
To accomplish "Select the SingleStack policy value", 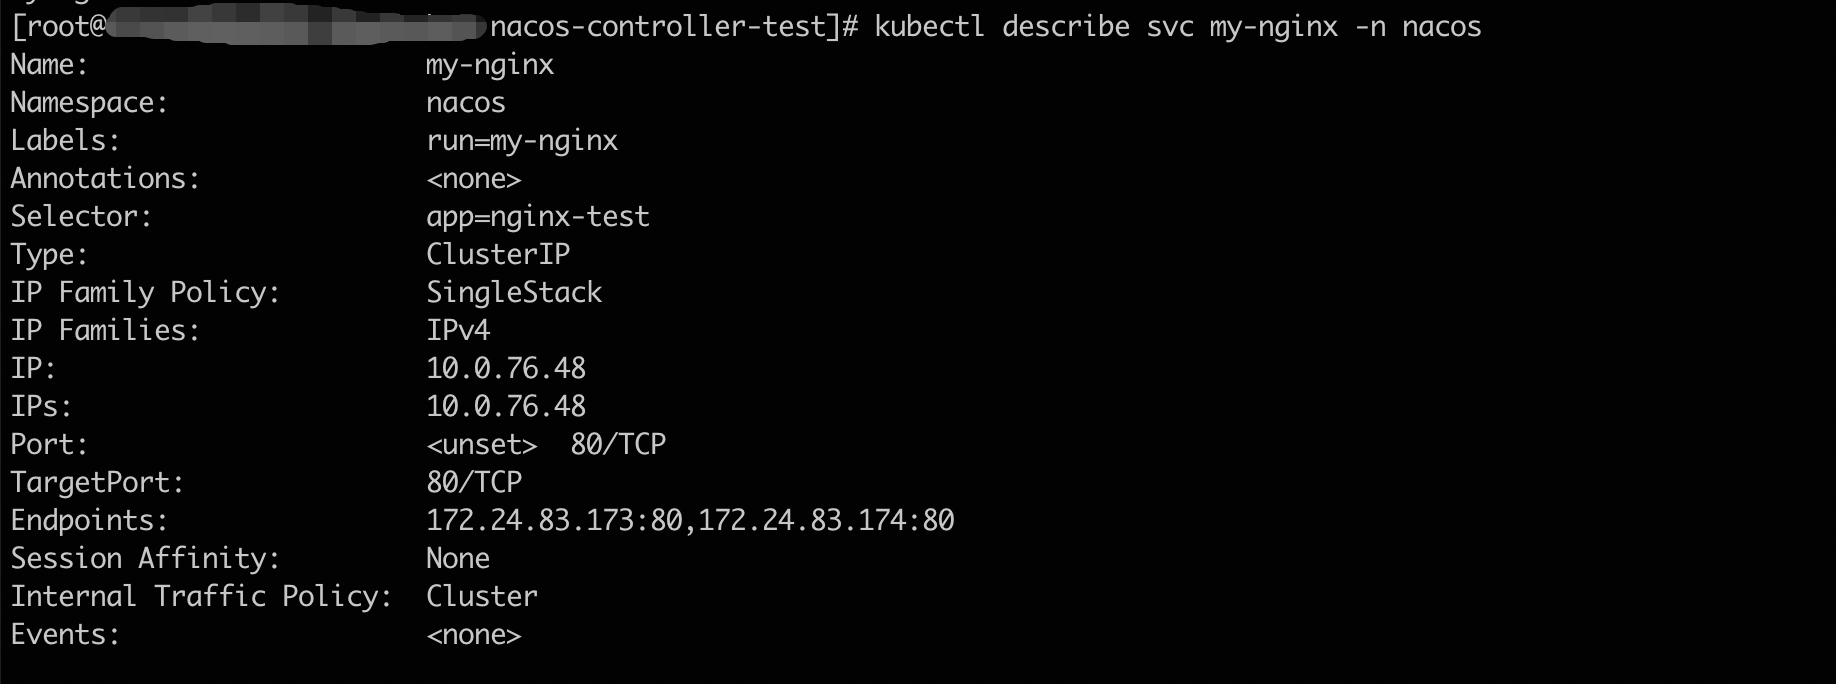I will [514, 292].
